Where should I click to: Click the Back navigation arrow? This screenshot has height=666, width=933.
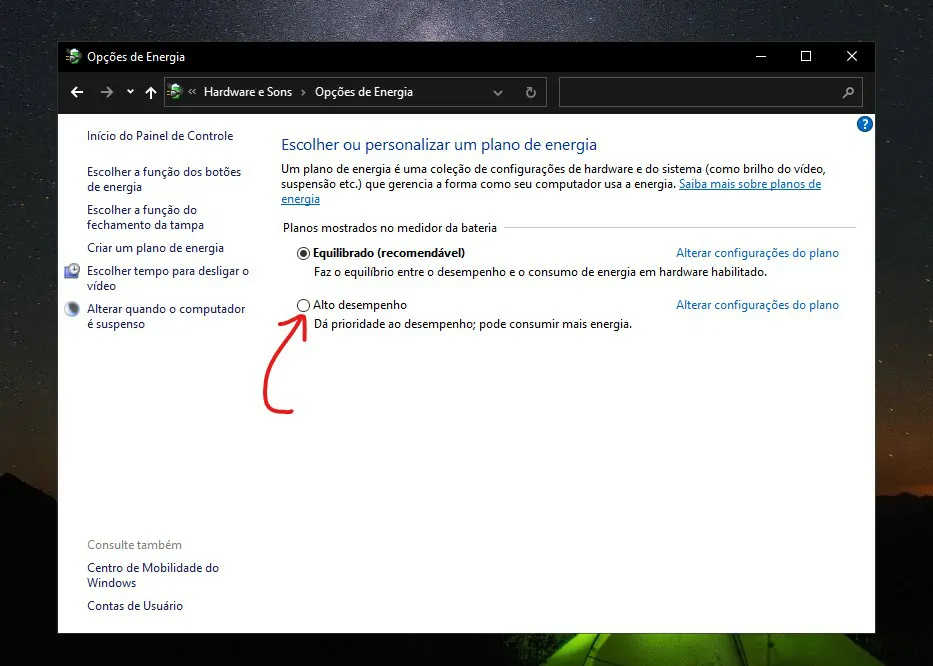pos(77,92)
